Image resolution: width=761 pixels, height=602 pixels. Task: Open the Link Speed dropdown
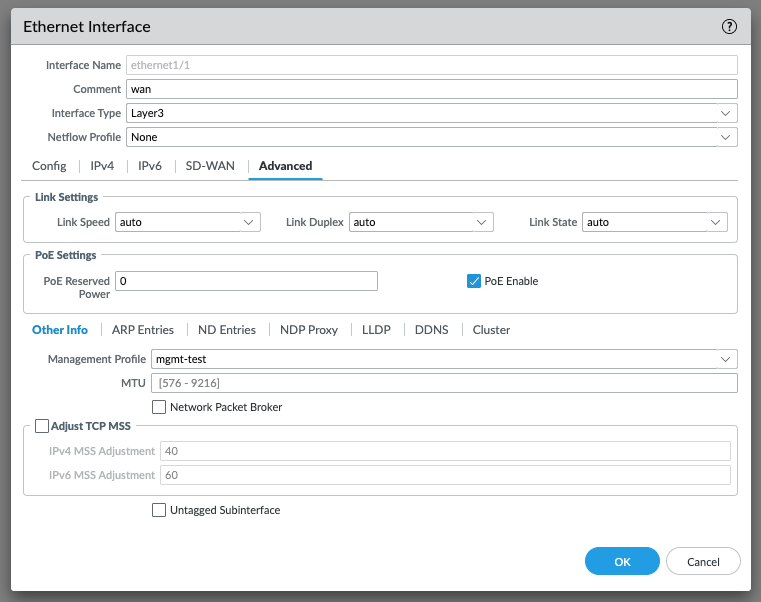click(188, 222)
